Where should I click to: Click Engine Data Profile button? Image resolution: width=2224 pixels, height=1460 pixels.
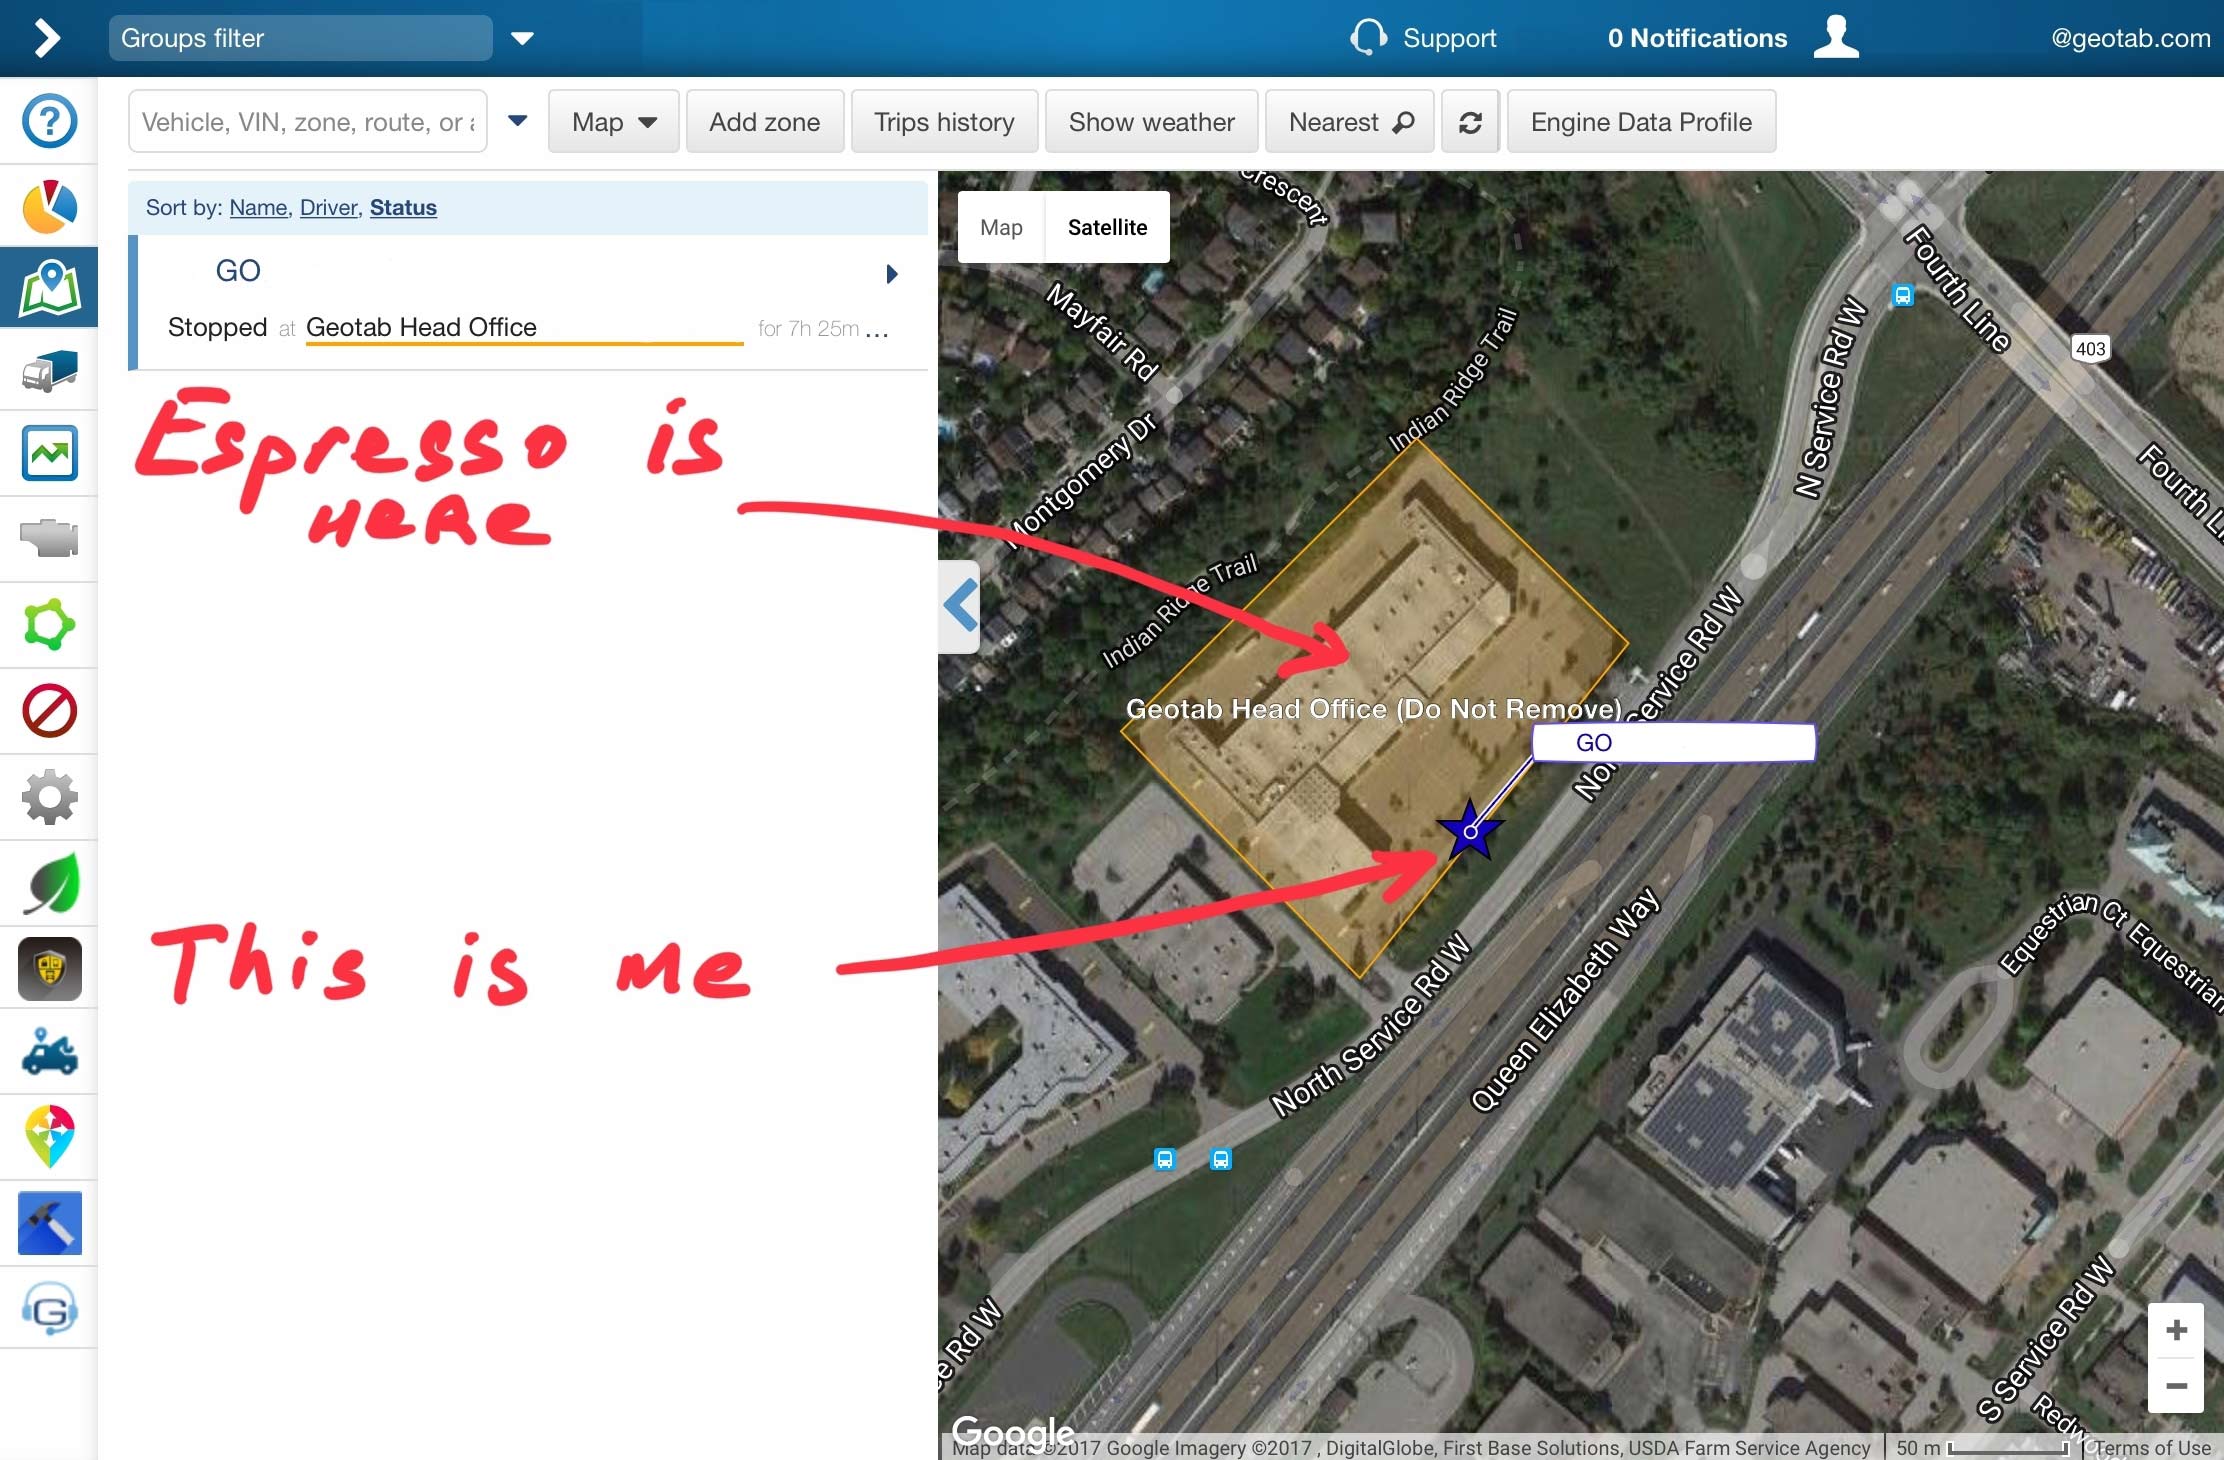[1640, 122]
